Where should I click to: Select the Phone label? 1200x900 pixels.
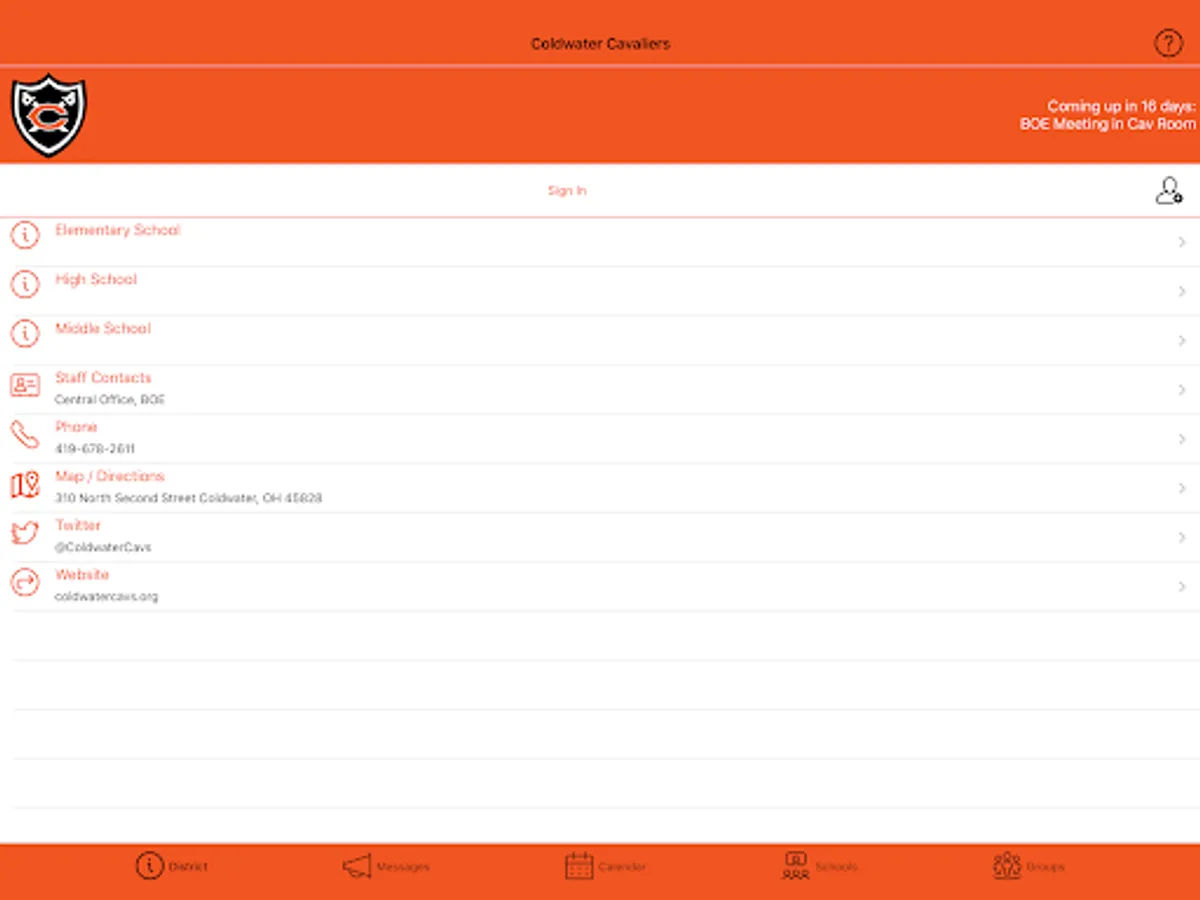pyautogui.click(x=76, y=427)
